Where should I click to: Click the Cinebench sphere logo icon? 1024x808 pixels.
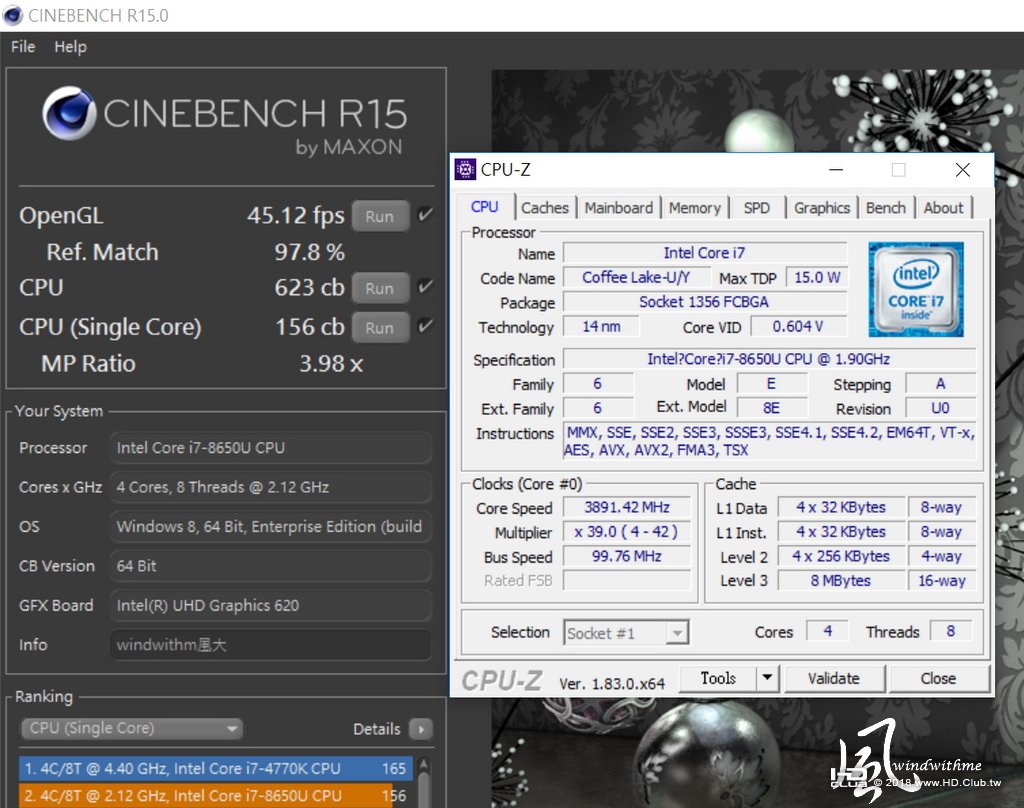pos(69,112)
